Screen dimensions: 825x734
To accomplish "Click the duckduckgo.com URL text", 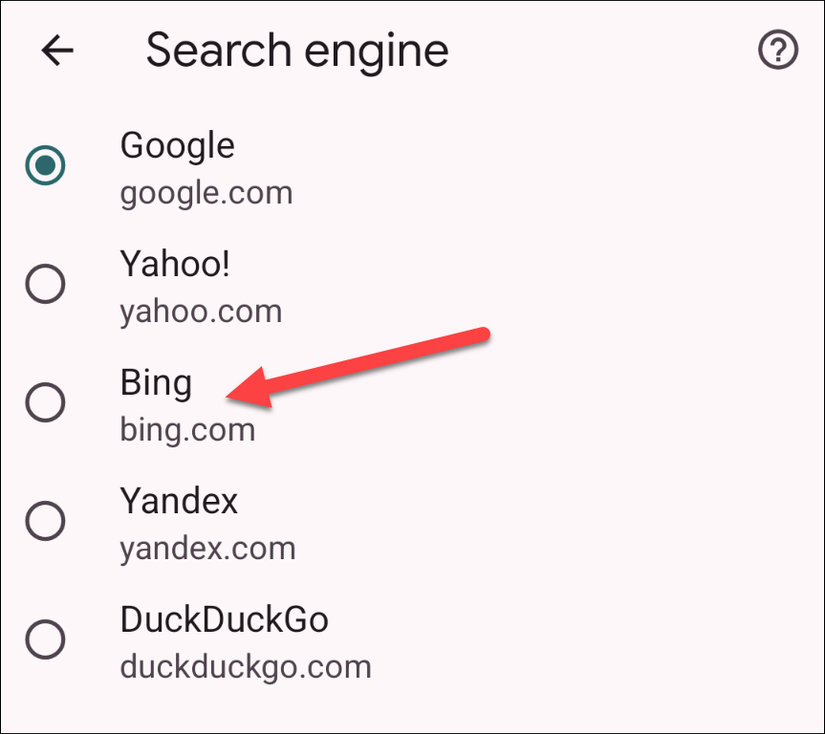I will [245, 666].
